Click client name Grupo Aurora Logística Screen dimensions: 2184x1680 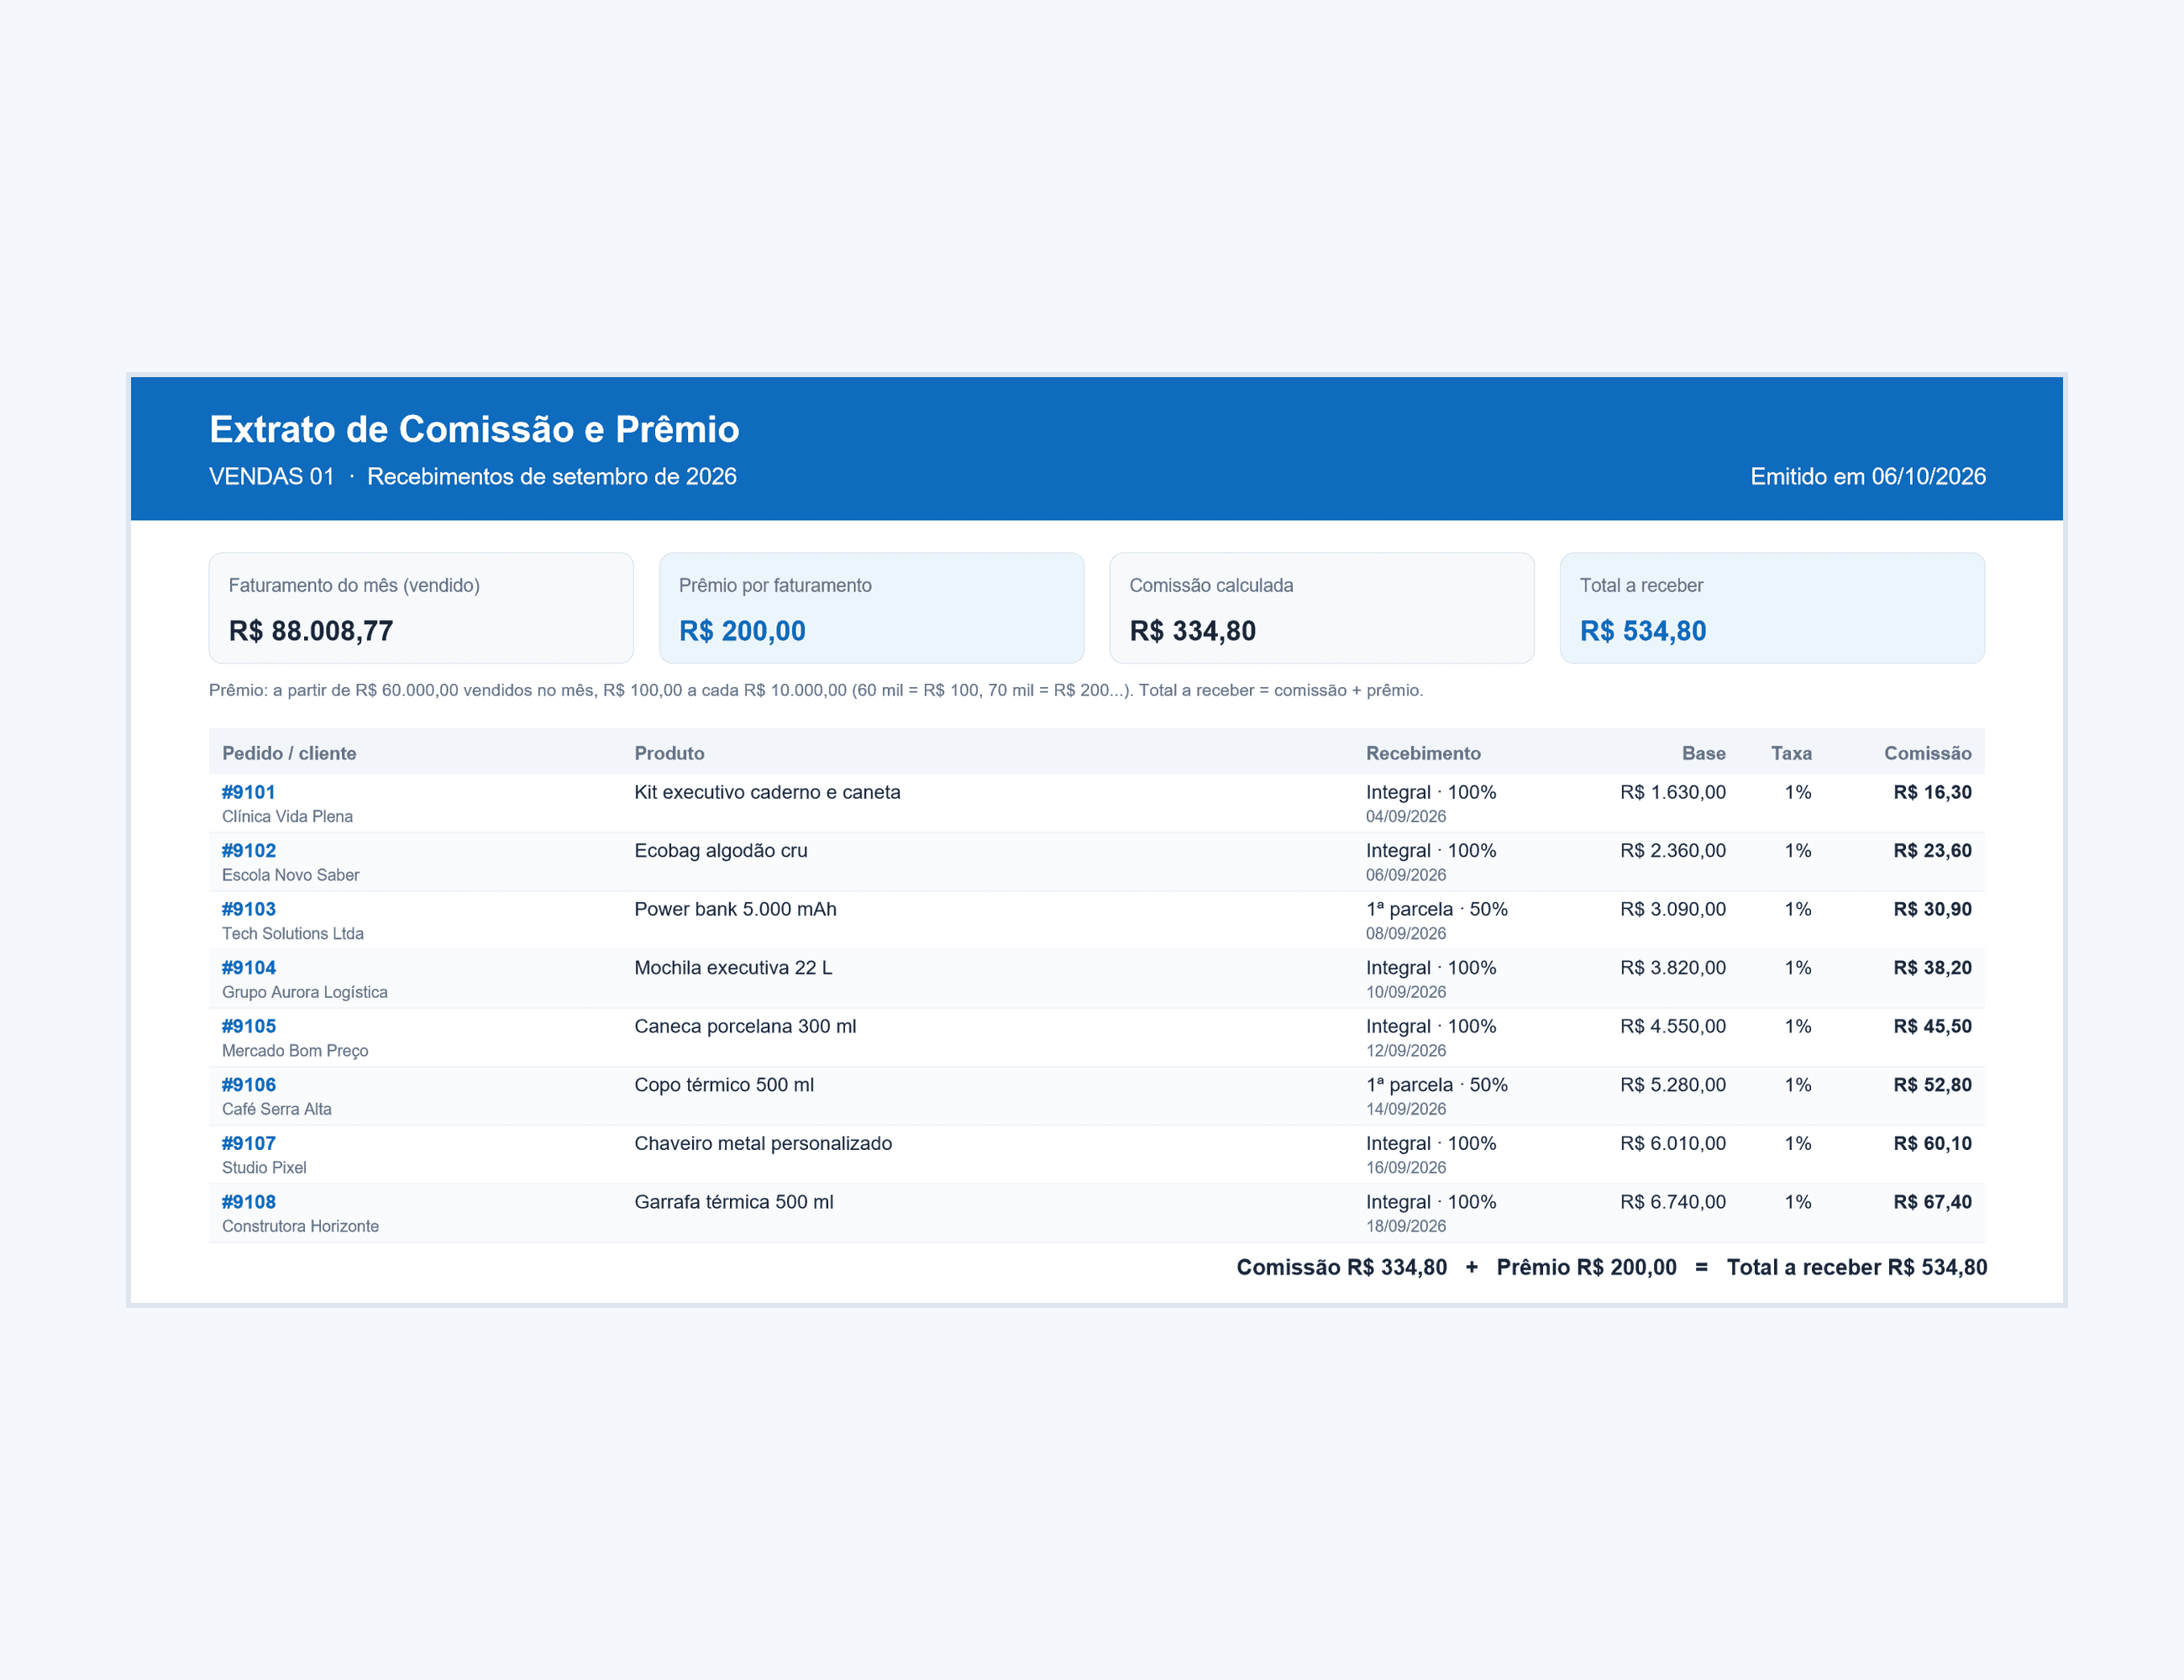[304, 992]
